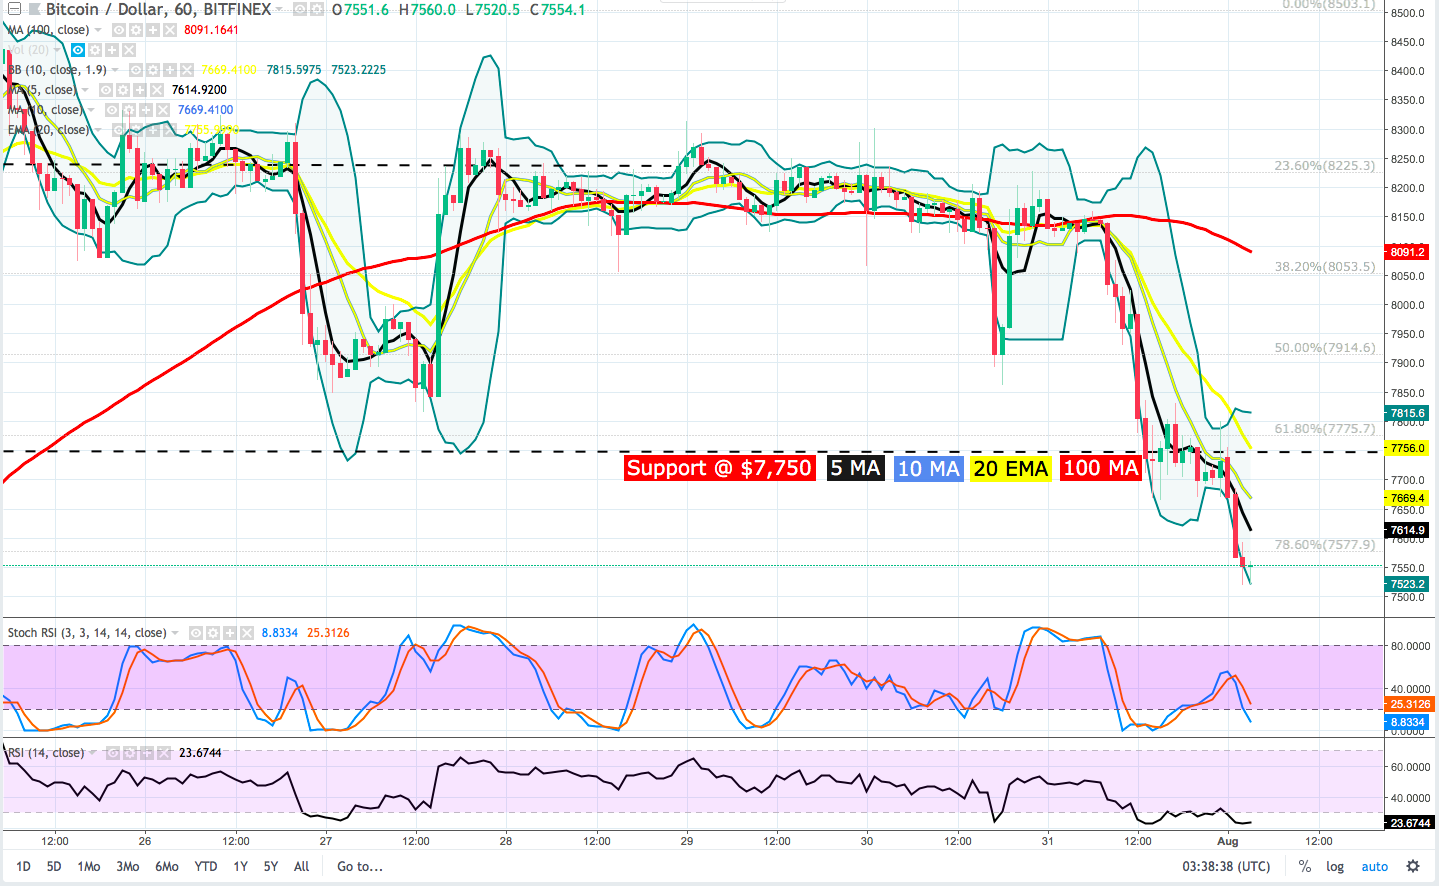Image resolution: width=1439 pixels, height=886 pixels.
Task: Enable log scale on the price axis
Action: click(1336, 866)
